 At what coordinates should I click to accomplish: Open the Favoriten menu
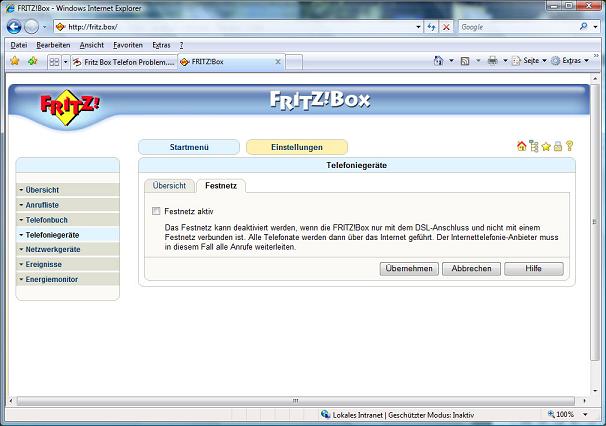click(127, 45)
